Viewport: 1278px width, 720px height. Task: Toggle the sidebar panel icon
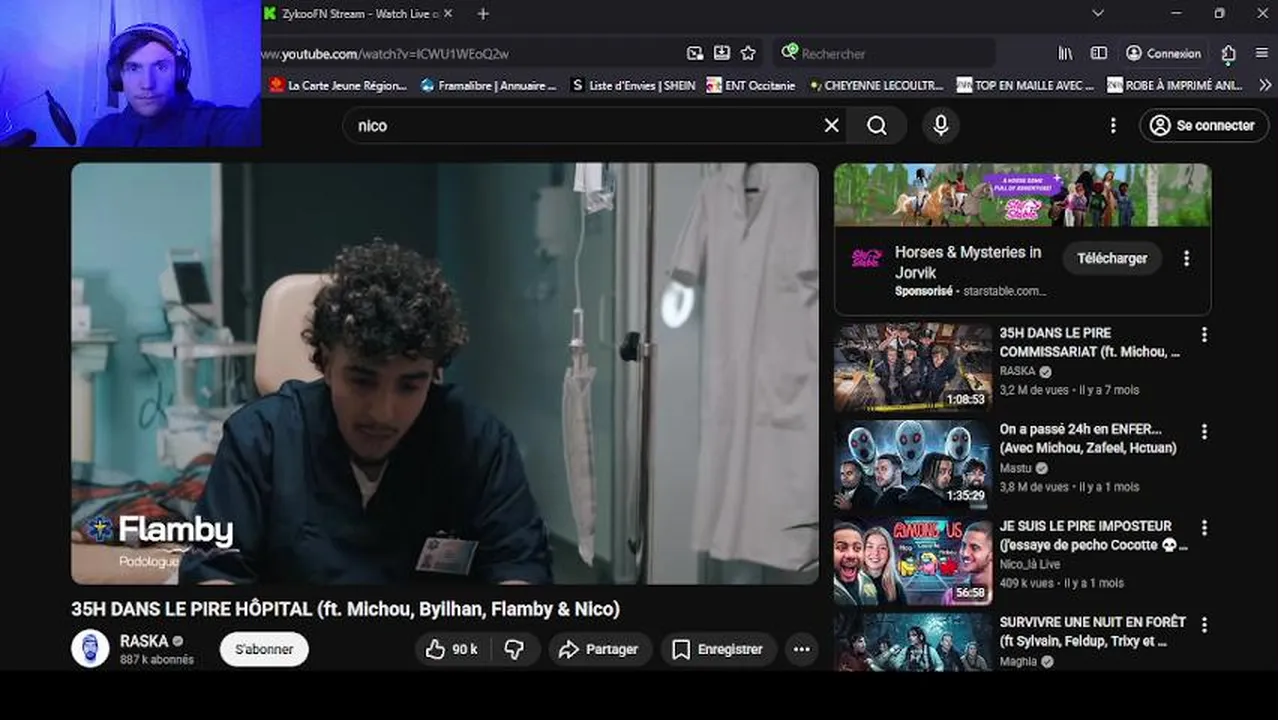pyautogui.click(x=1098, y=53)
